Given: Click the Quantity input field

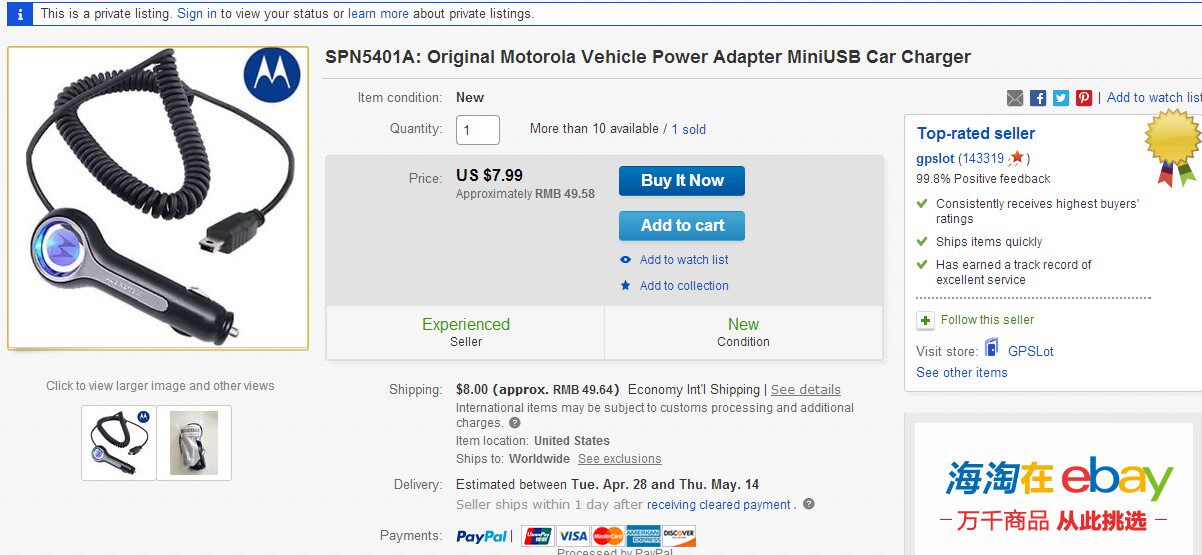Looking at the screenshot, I should [x=478, y=130].
